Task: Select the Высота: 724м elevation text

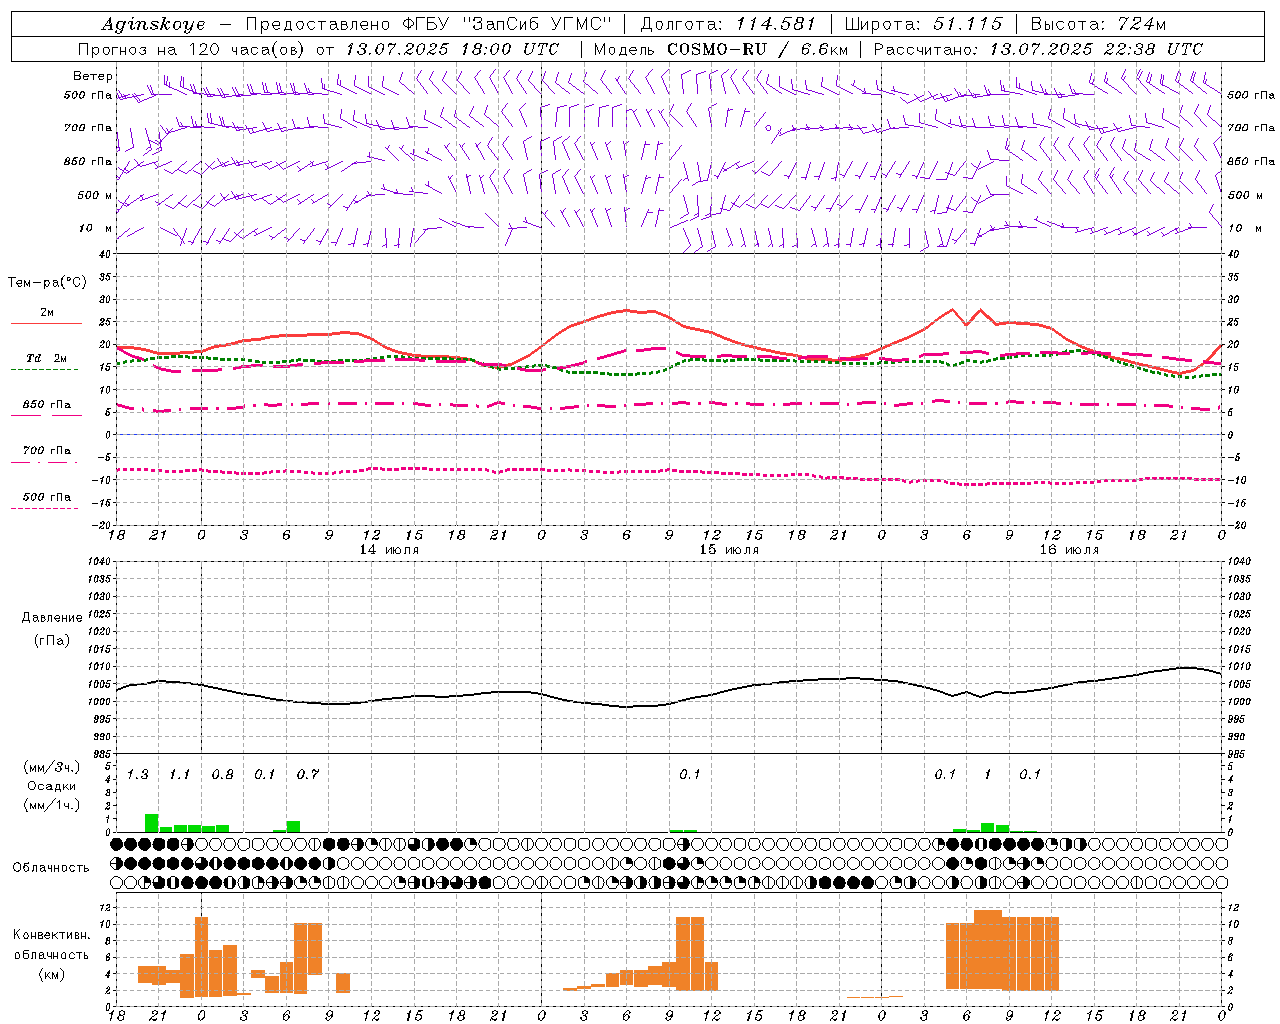Action: [x=1098, y=24]
